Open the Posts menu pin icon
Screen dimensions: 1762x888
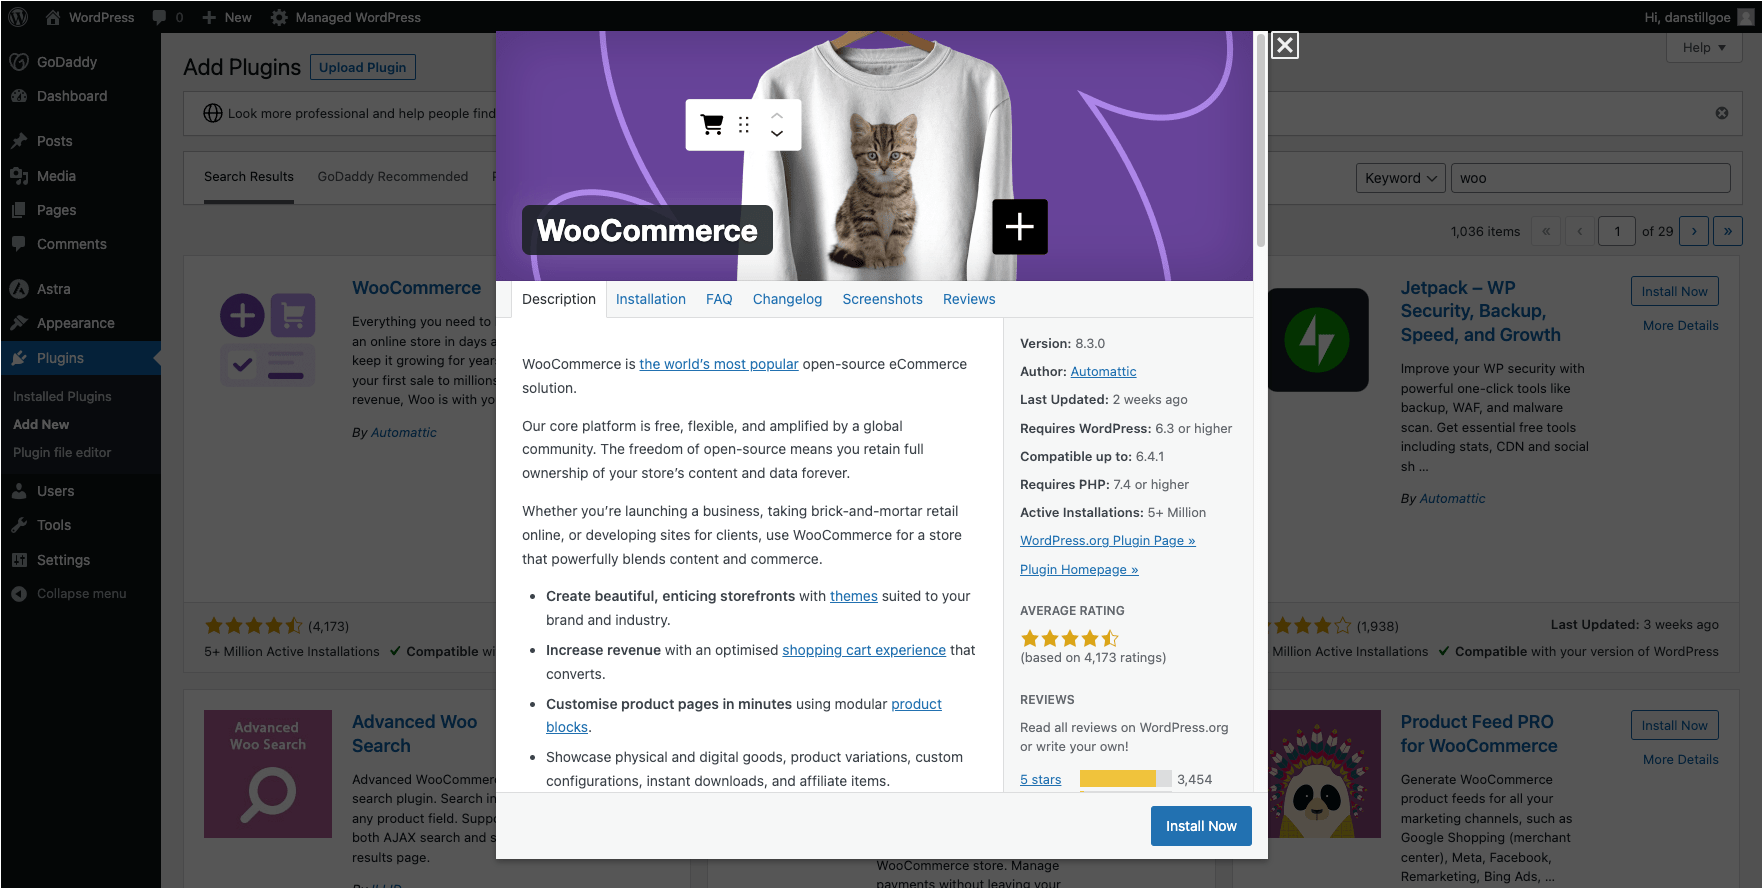[x=19, y=141]
